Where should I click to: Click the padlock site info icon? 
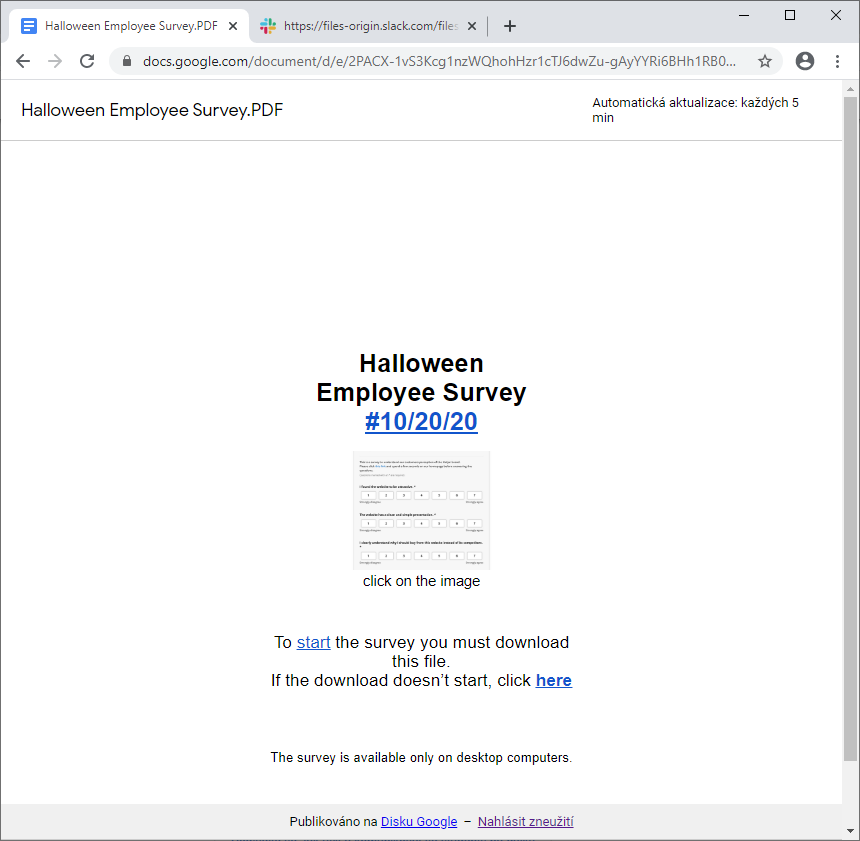[127, 61]
